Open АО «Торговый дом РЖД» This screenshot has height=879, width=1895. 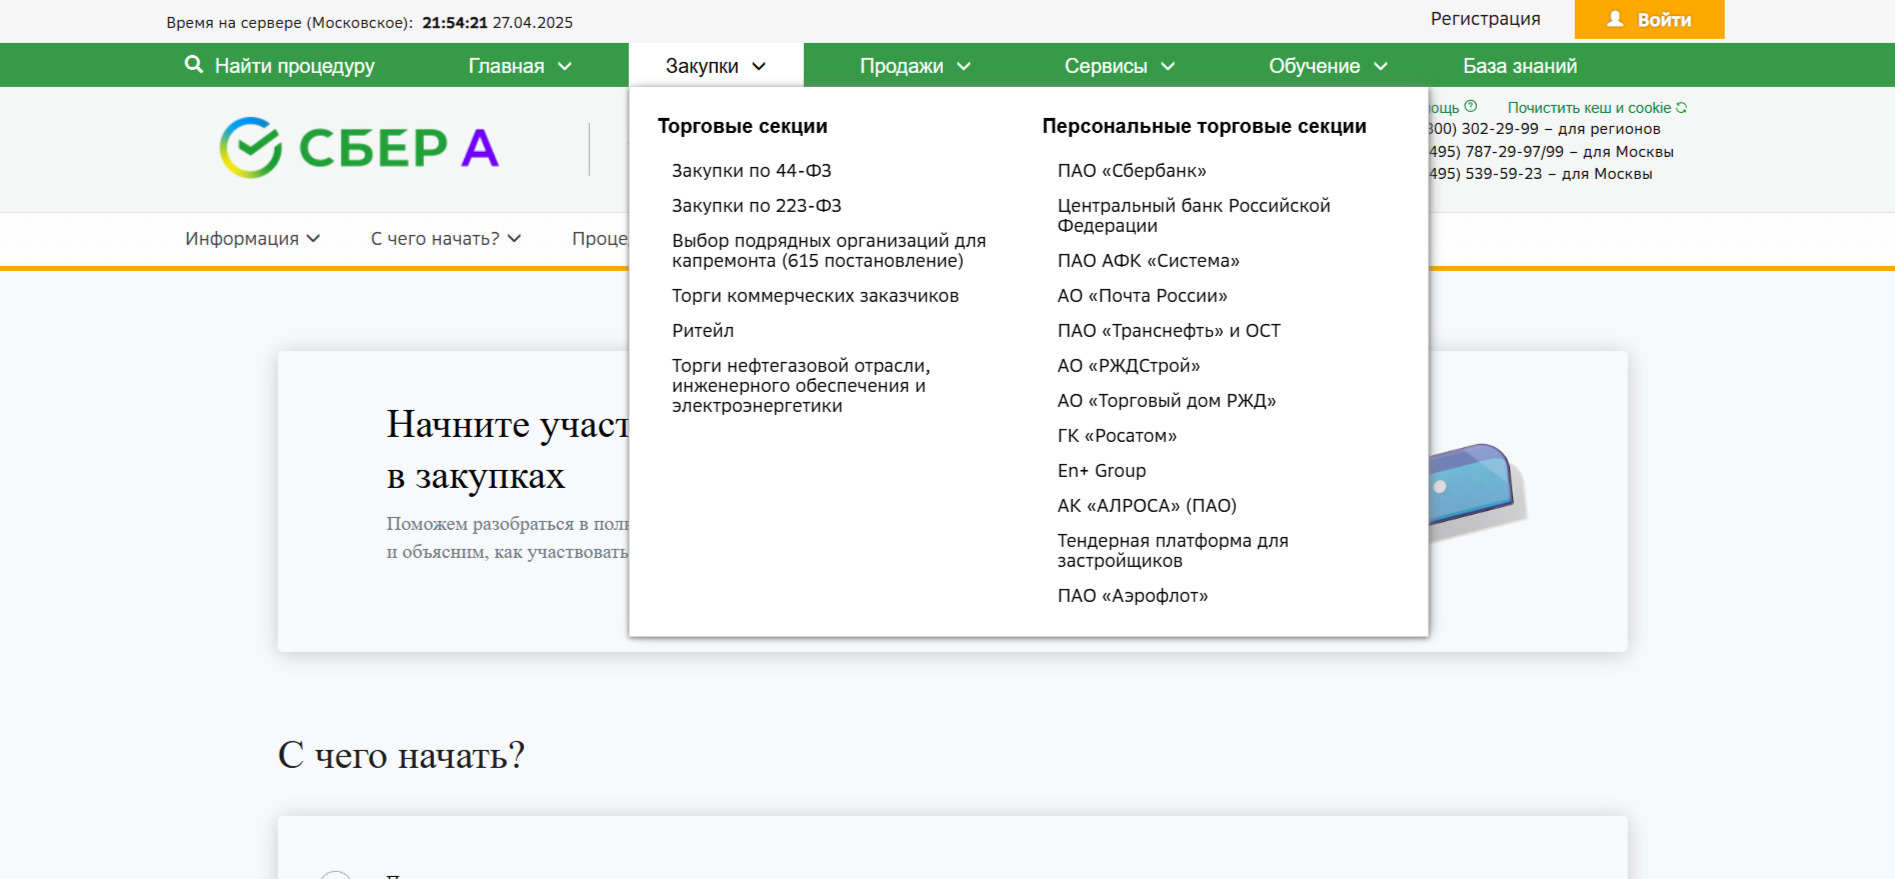[1167, 401]
